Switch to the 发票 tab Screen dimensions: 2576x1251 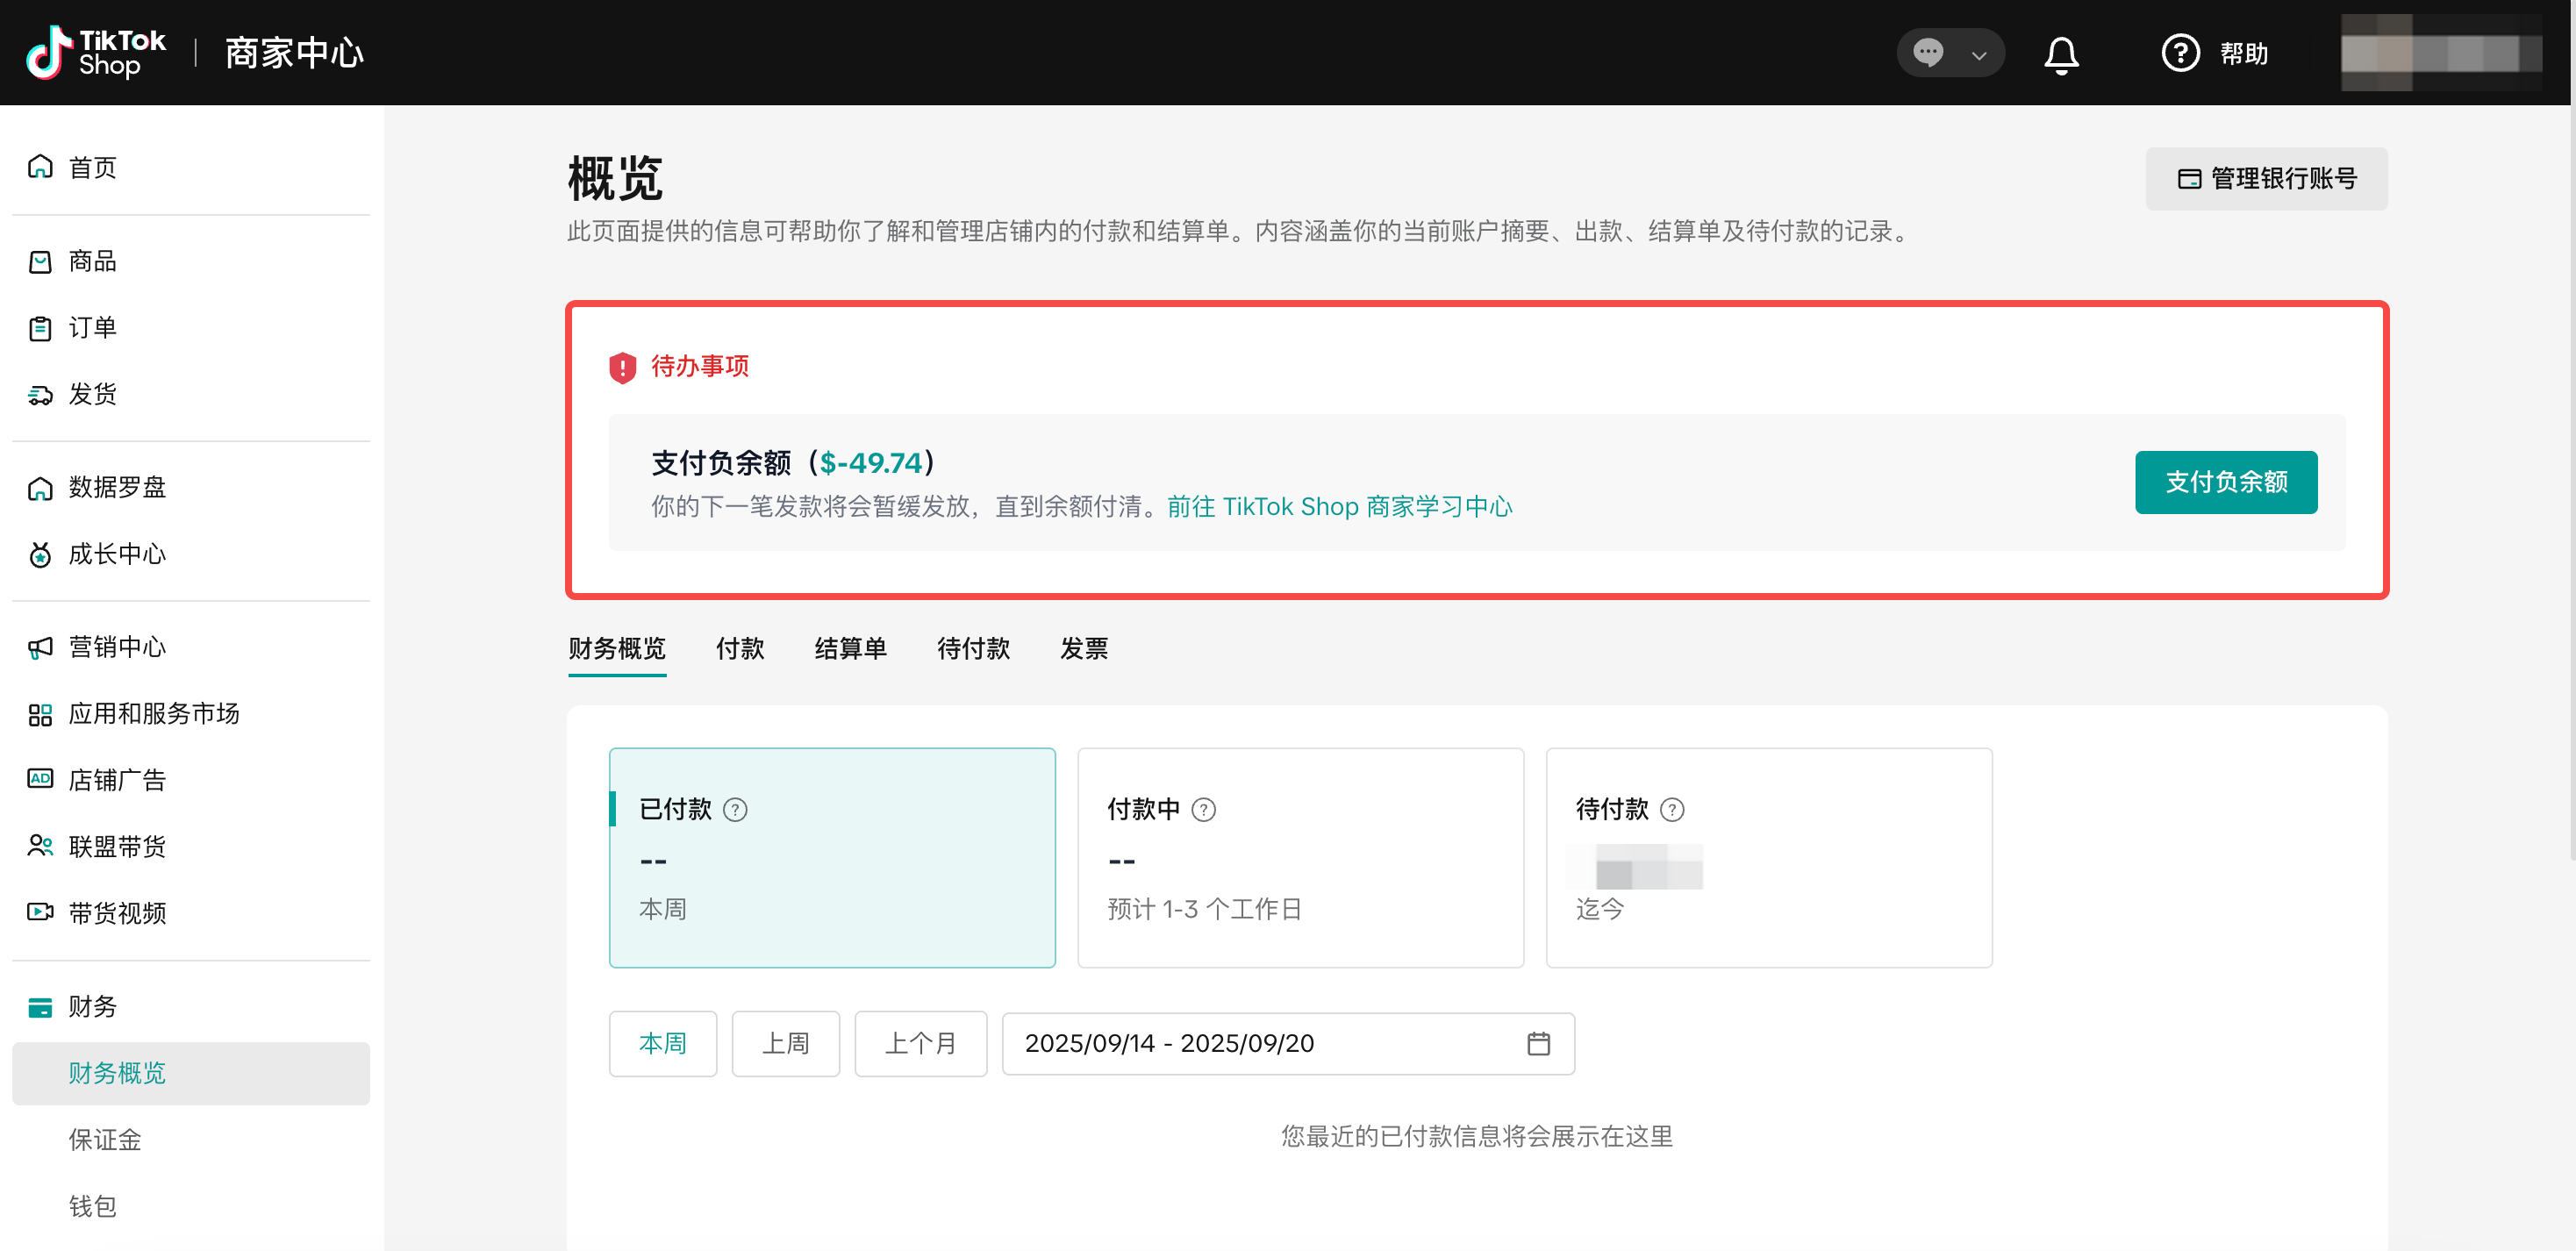pyautogui.click(x=1083, y=648)
